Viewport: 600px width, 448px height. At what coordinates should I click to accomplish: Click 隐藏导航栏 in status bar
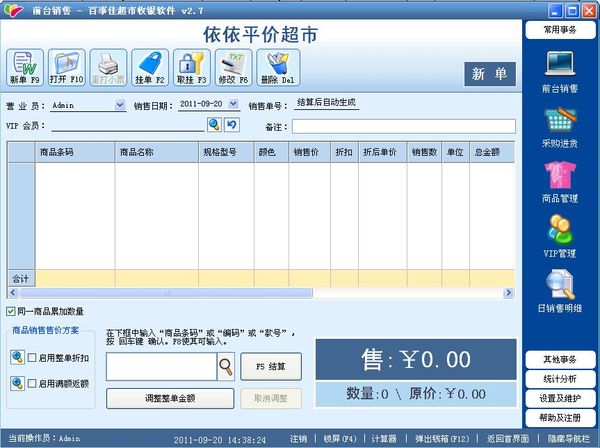(569, 439)
